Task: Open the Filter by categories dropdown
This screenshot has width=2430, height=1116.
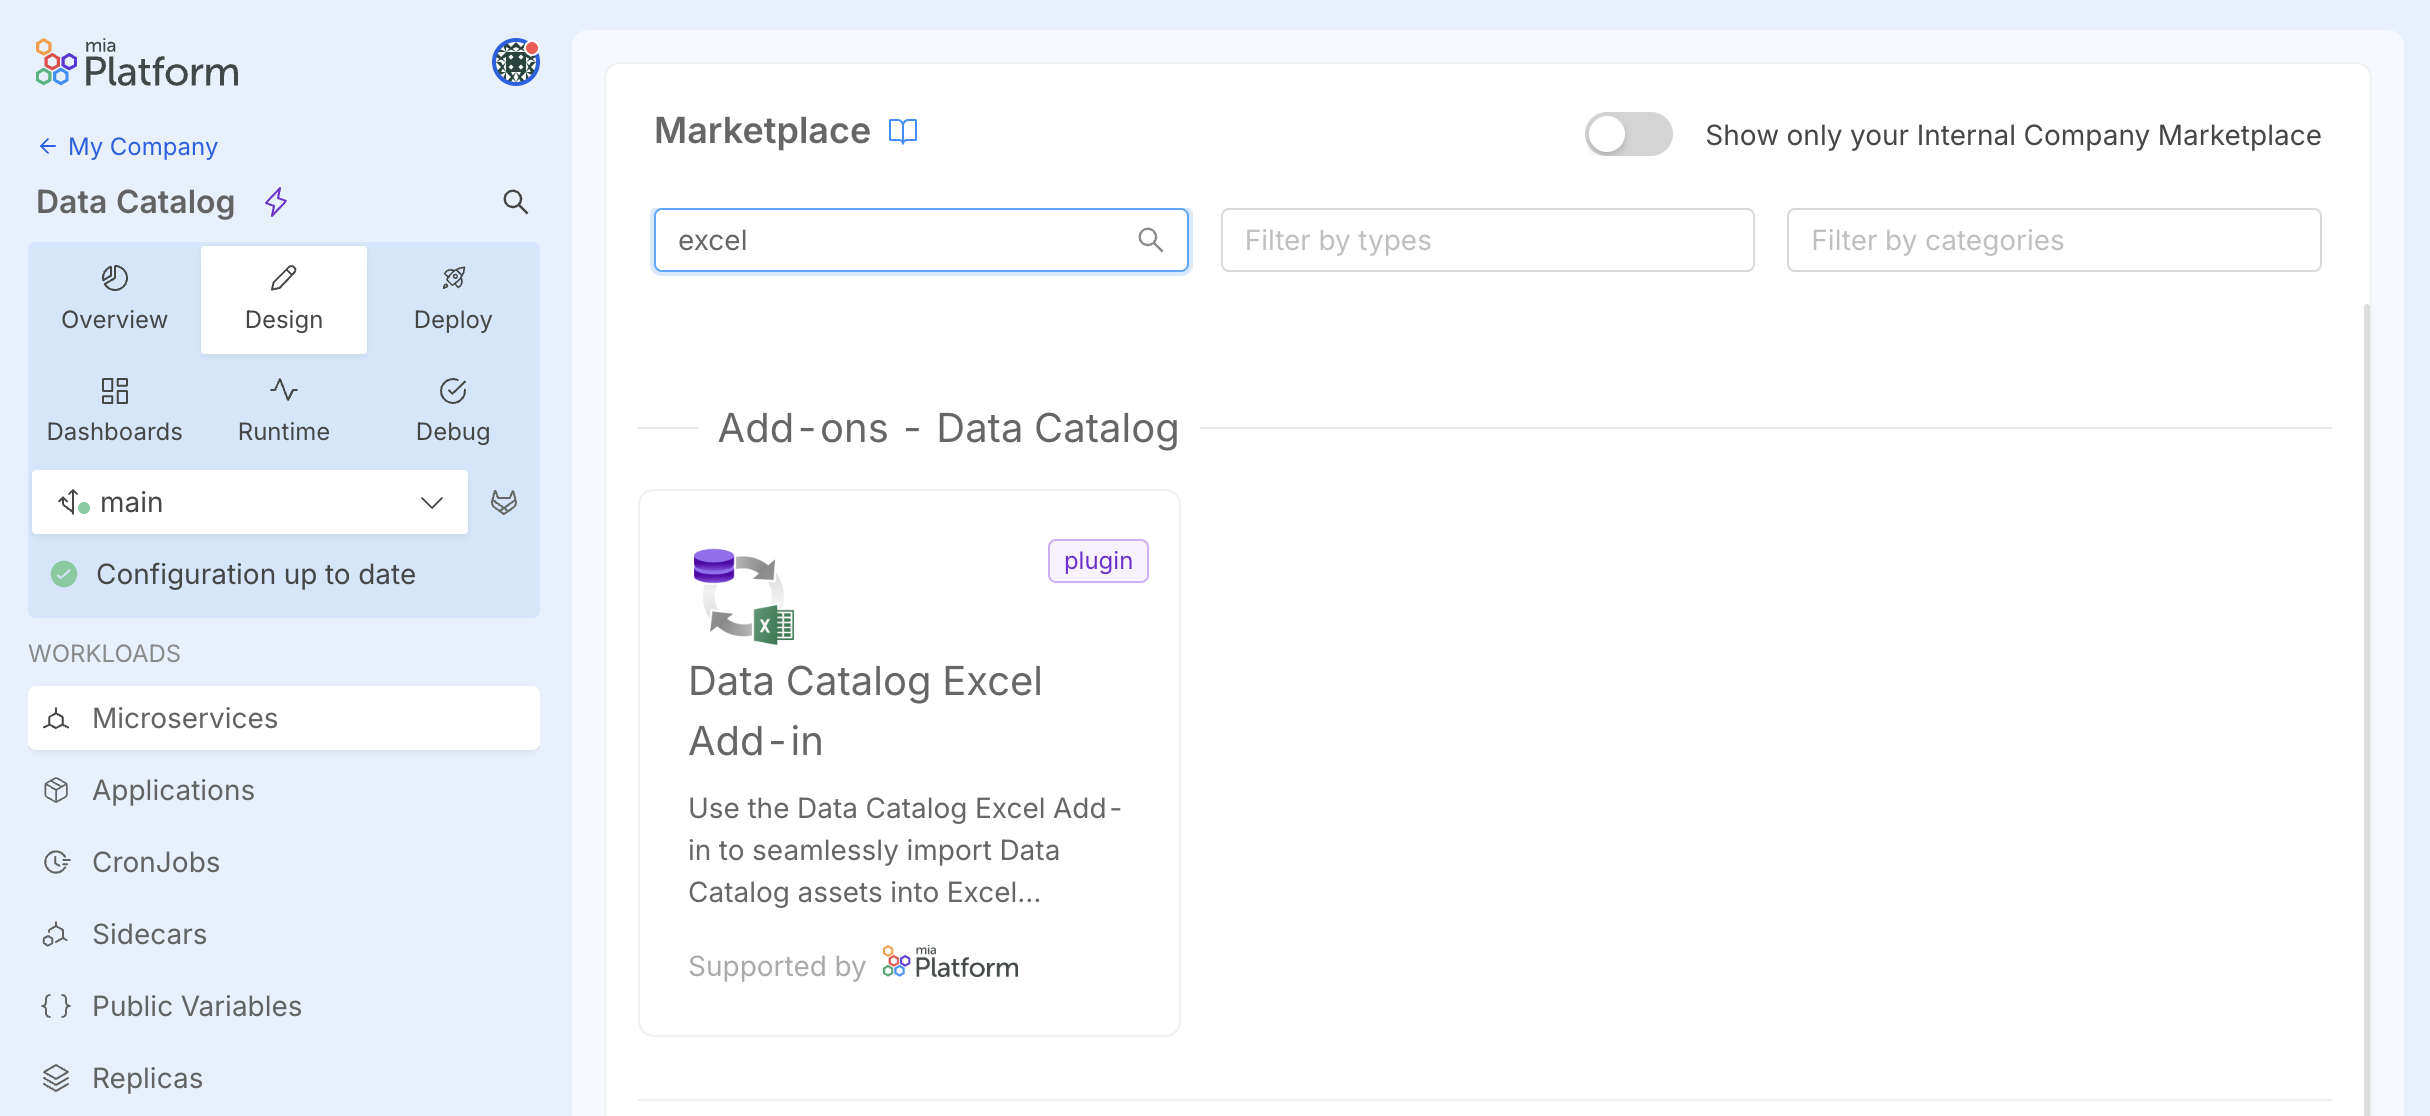Action: click(x=2054, y=240)
